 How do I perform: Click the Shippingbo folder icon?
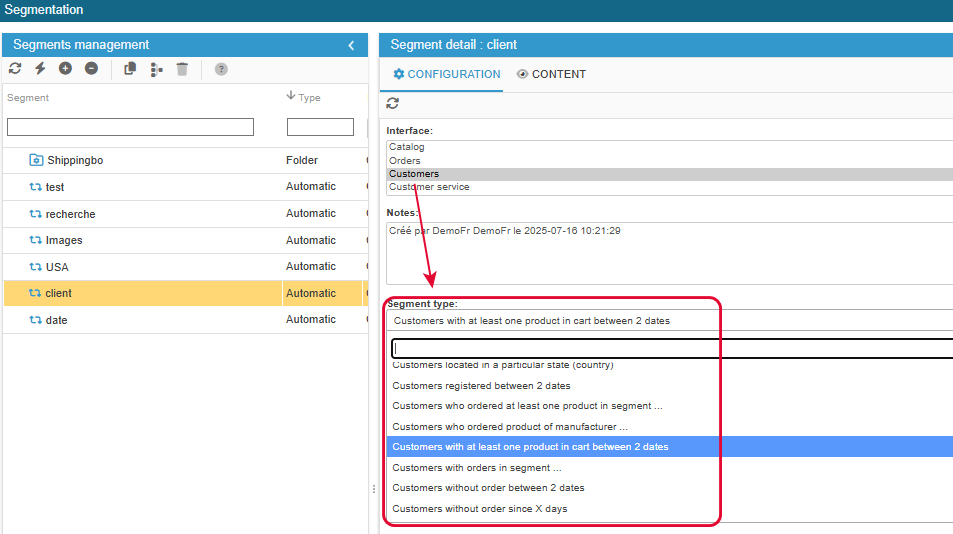click(x=36, y=160)
